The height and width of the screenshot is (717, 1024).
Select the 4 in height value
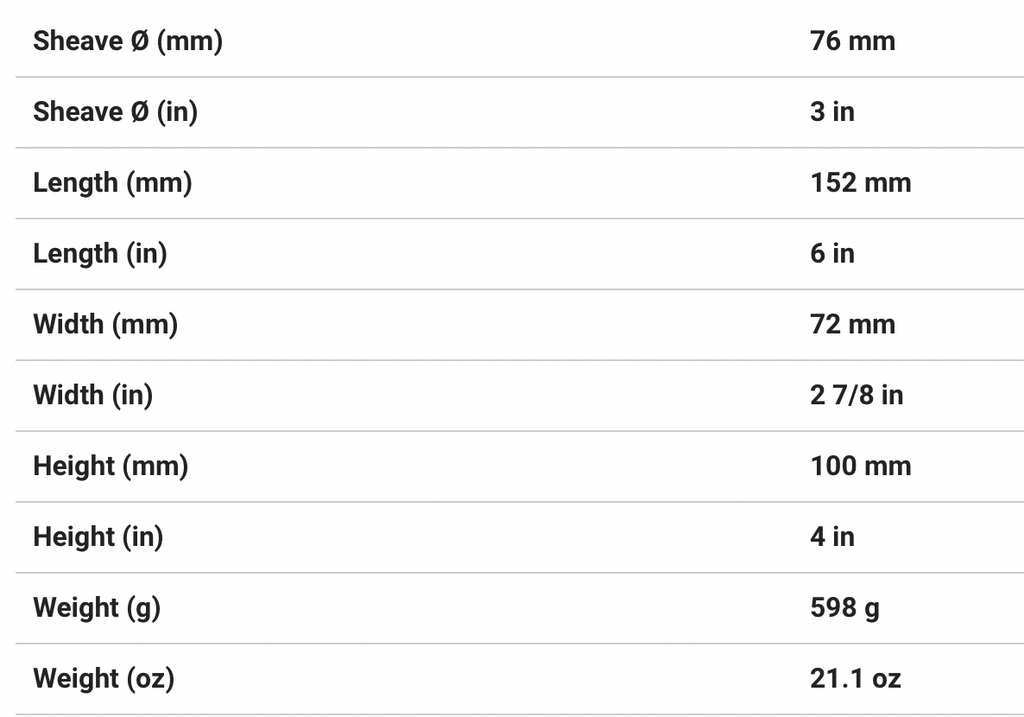[832, 537]
